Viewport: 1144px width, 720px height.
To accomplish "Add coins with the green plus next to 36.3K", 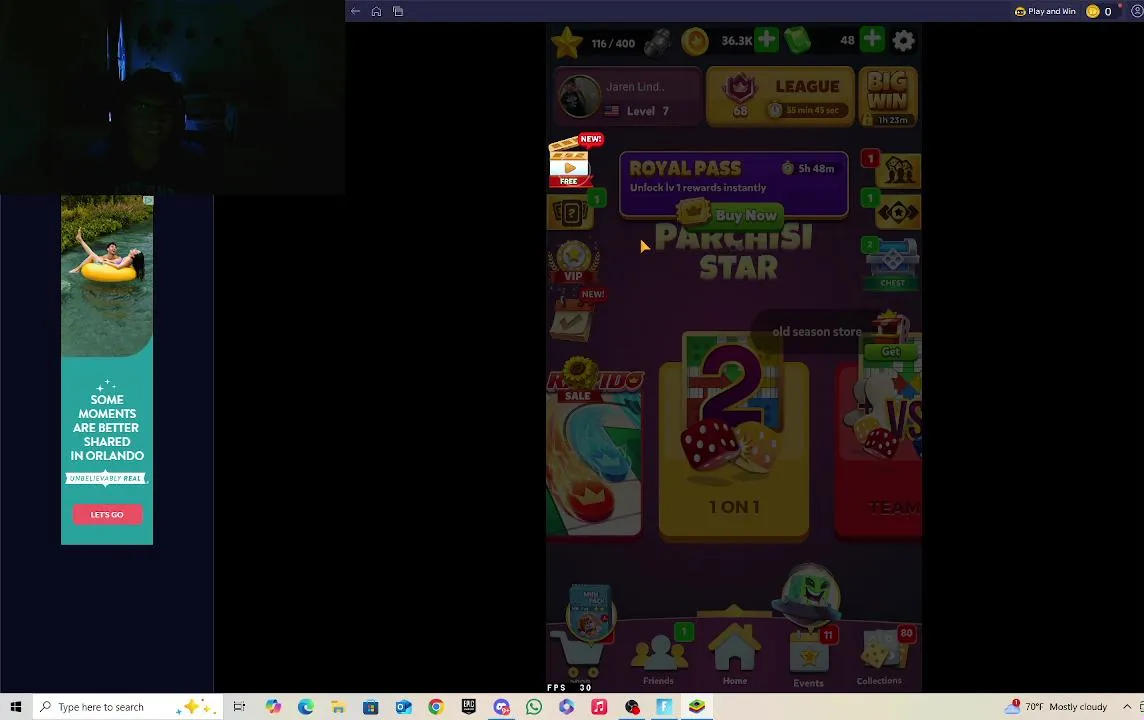I will (x=766, y=39).
